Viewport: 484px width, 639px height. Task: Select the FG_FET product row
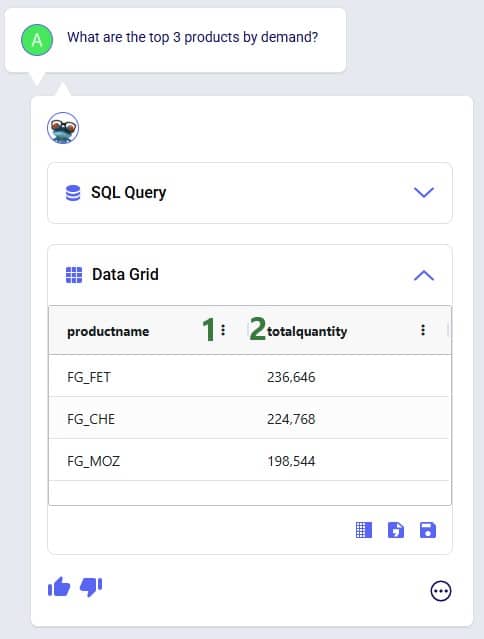249,377
